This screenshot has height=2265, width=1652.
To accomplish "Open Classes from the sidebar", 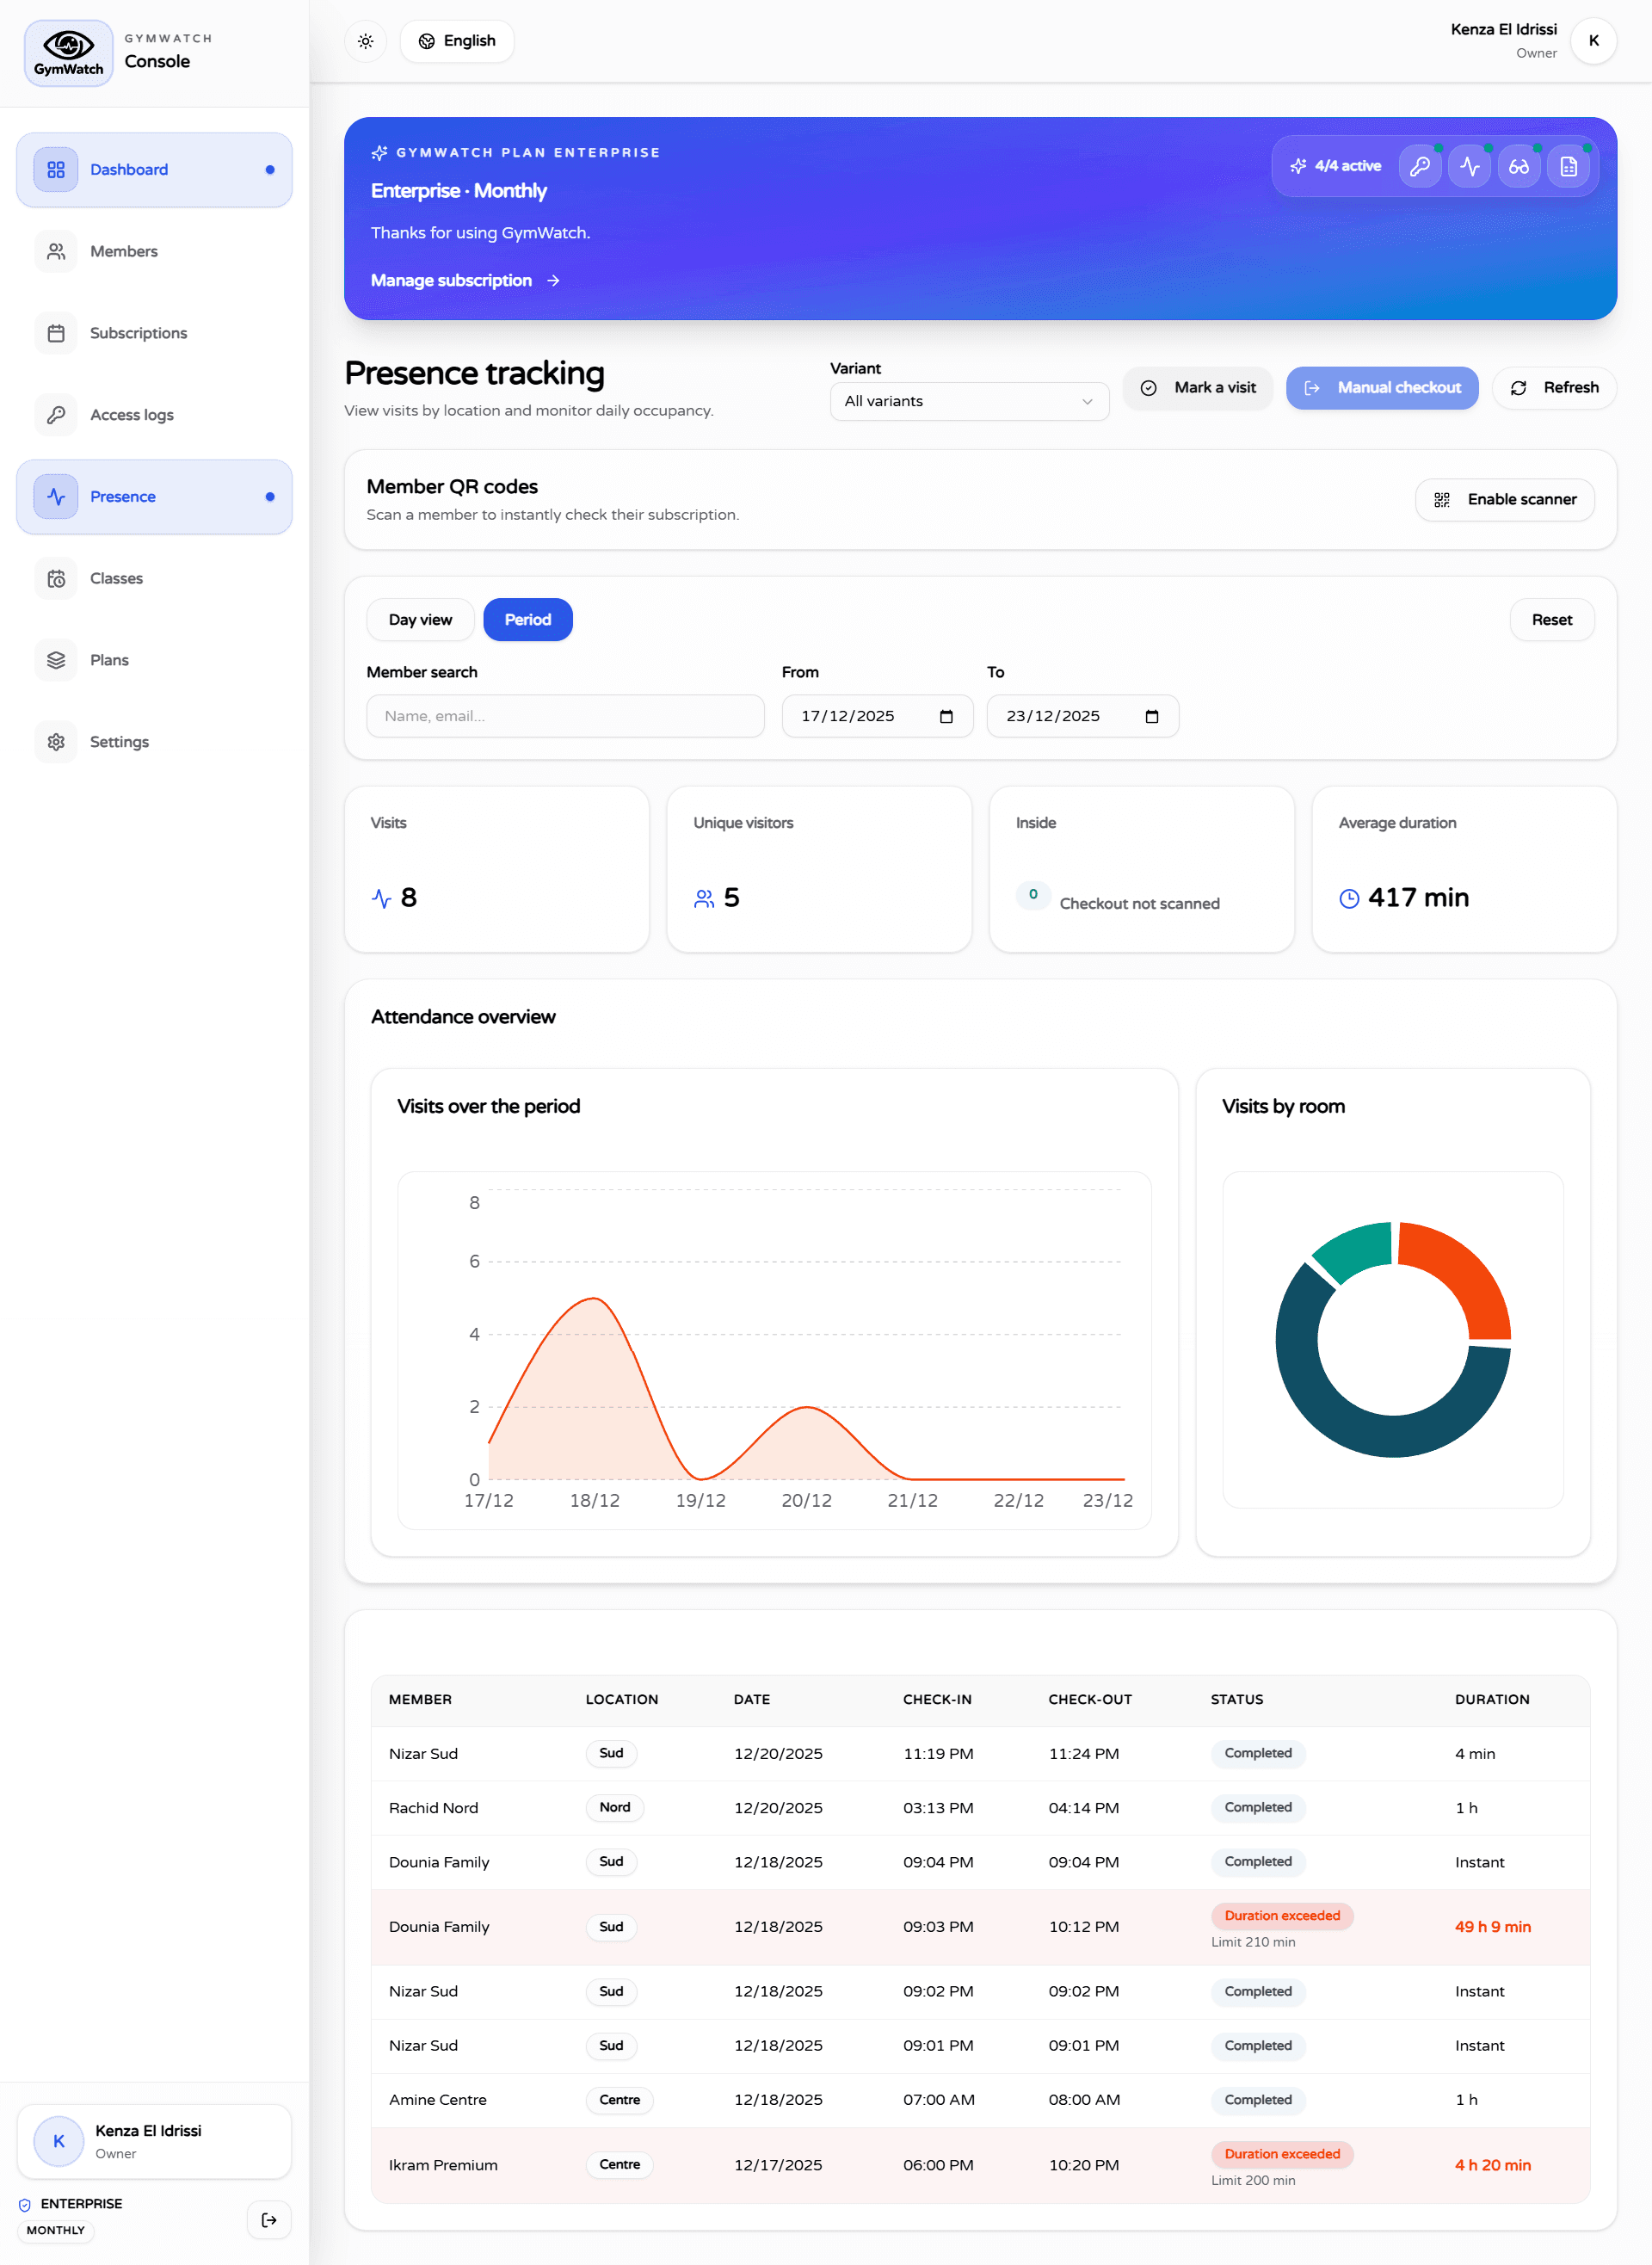I will (x=116, y=578).
